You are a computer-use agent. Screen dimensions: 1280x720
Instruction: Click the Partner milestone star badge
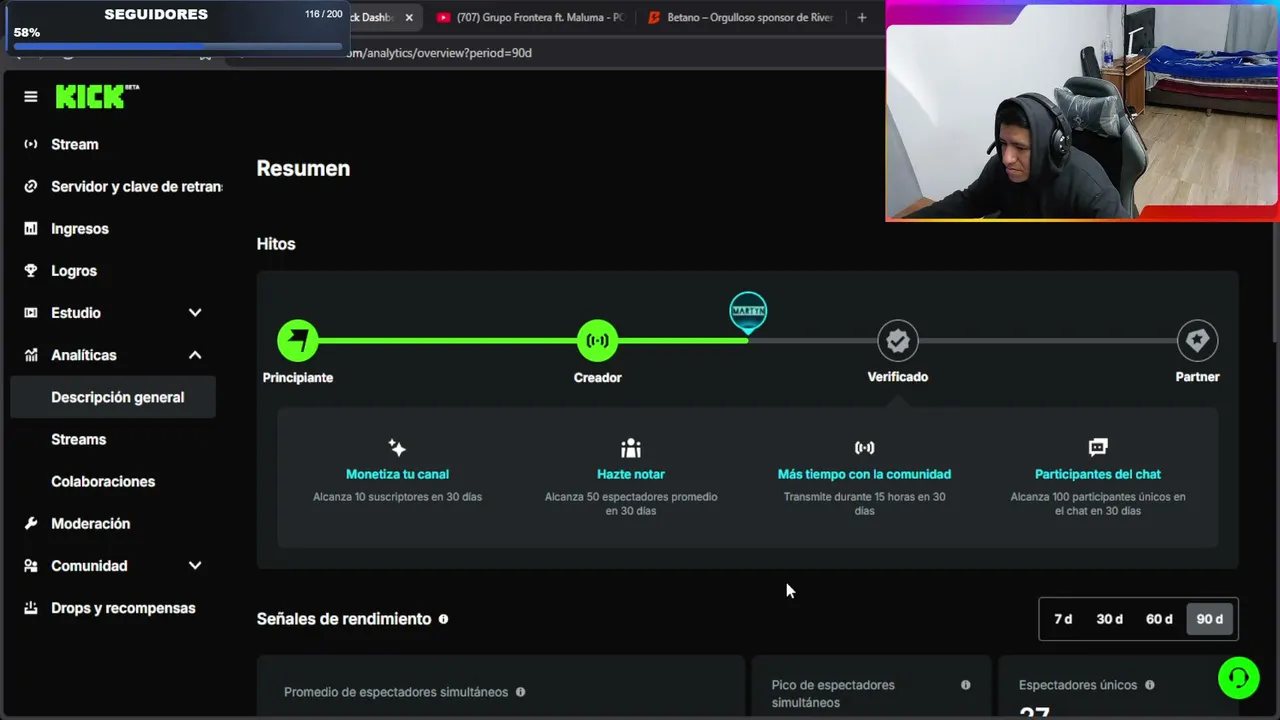1197,341
